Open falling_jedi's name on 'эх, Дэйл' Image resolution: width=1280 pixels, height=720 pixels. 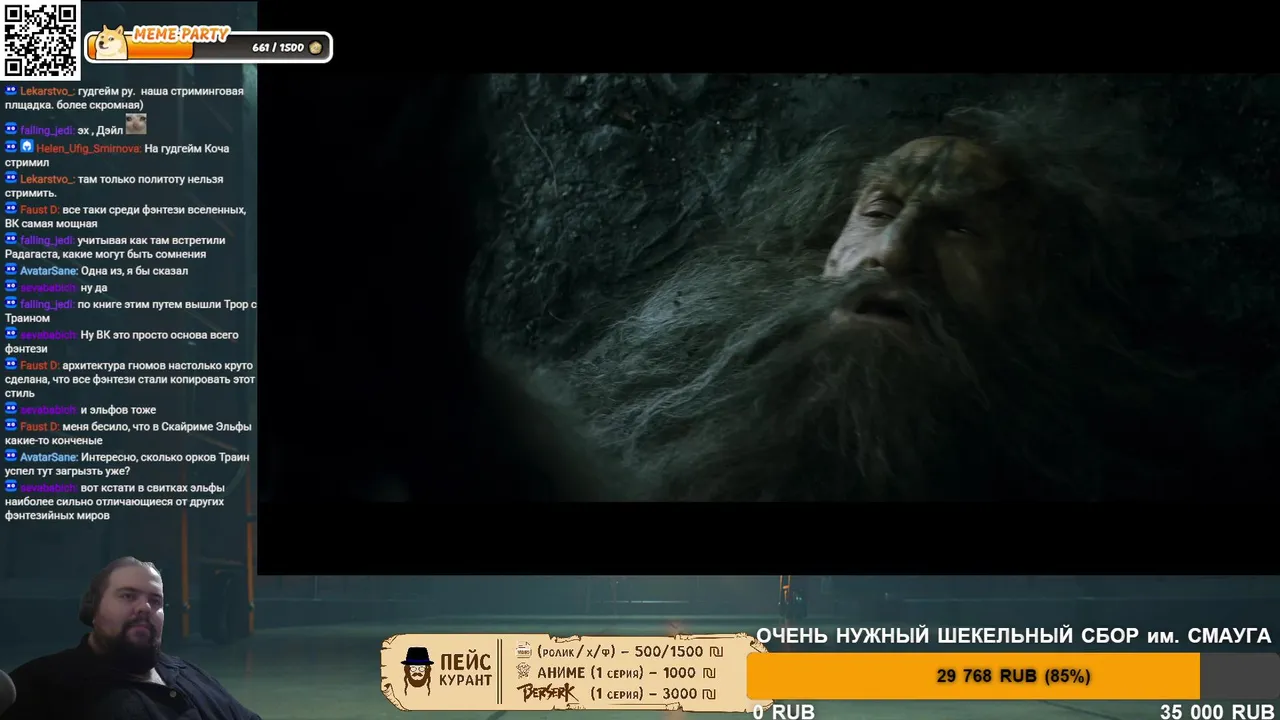tap(47, 130)
